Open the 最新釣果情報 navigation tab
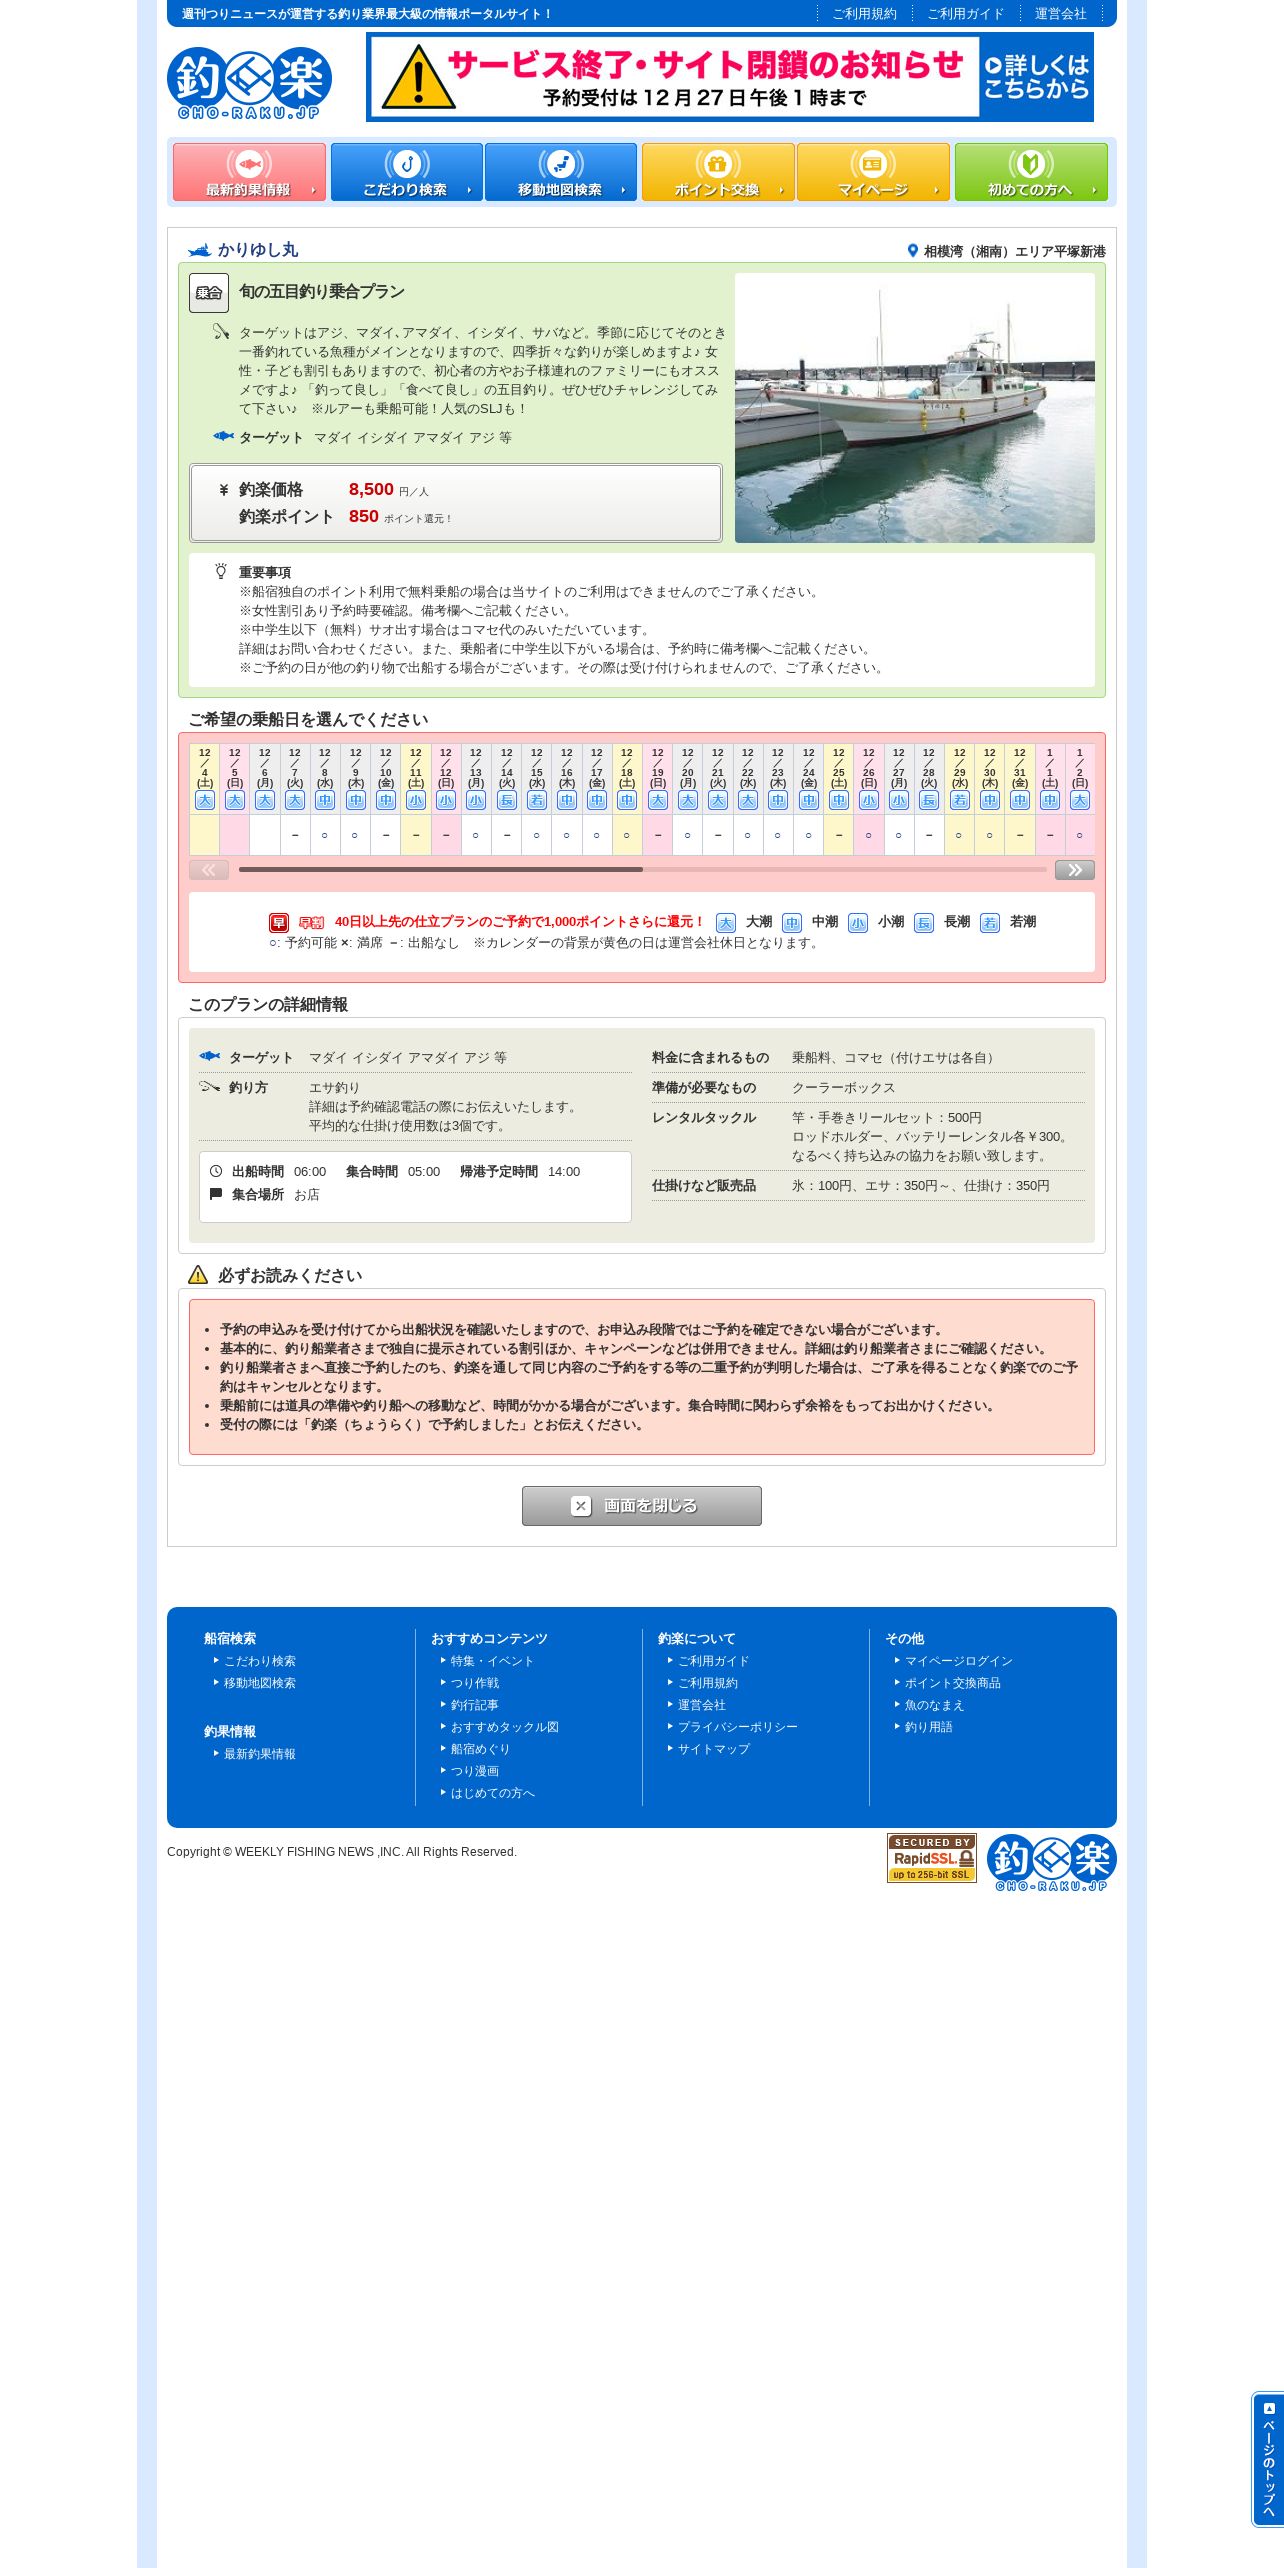This screenshot has width=1284, height=2568. (249, 172)
